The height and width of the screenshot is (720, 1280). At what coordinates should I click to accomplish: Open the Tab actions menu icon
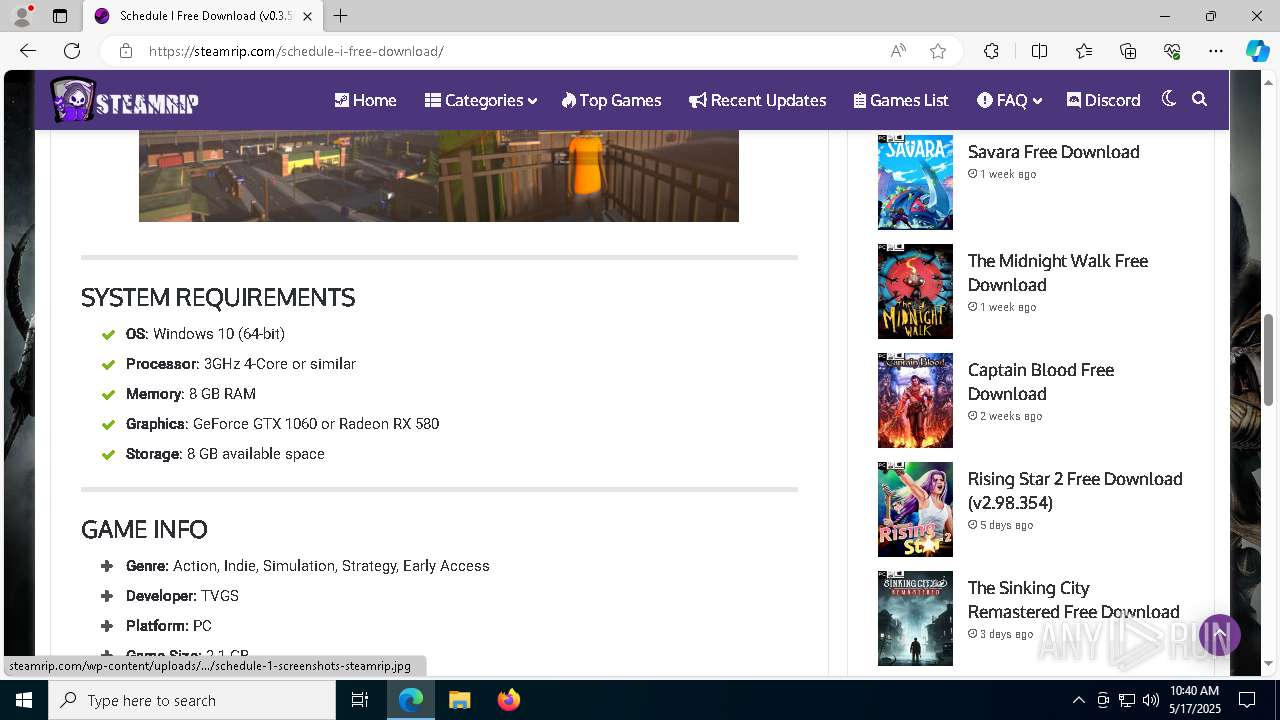click(60, 16)
